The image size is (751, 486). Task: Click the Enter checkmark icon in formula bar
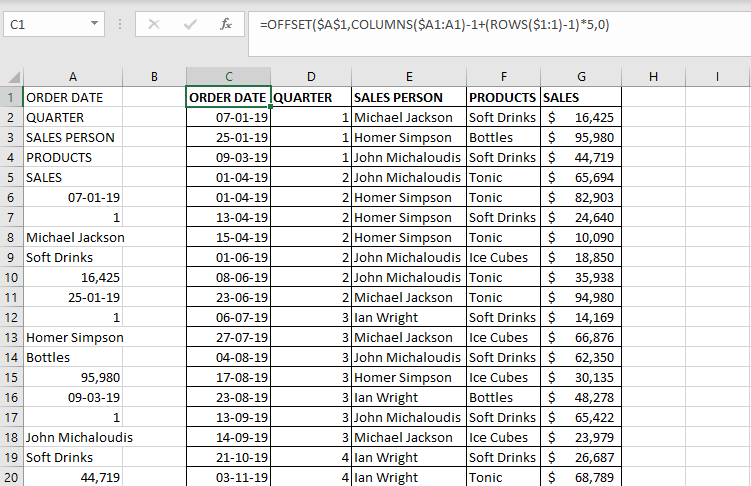click(190, 24)
